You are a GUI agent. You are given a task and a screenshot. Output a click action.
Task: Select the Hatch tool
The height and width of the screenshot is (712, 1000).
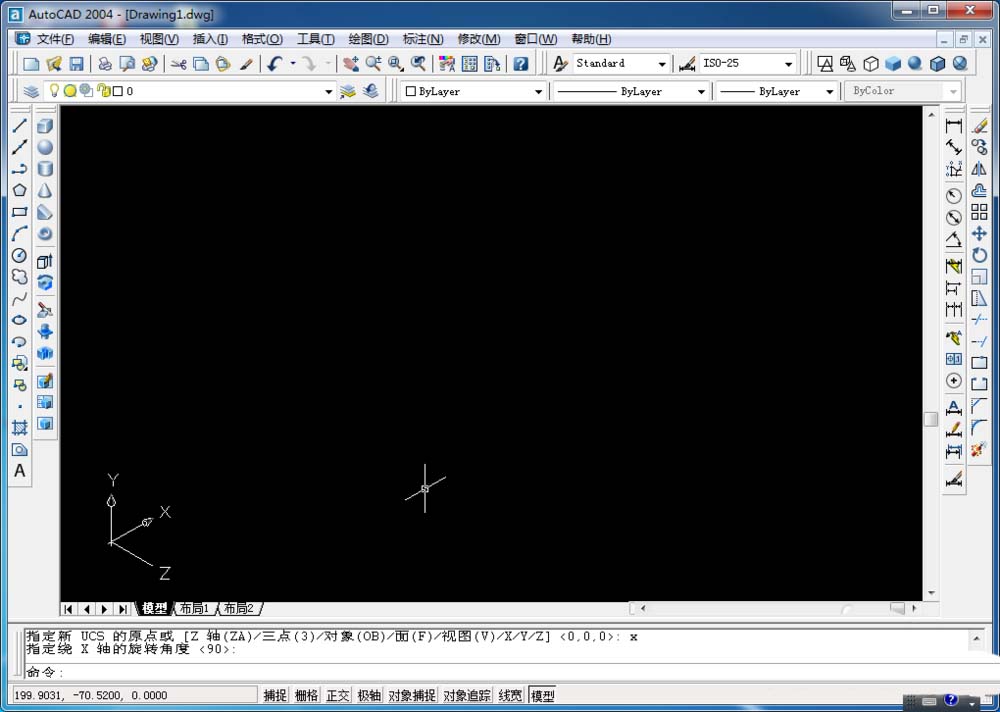pos(20,427)
